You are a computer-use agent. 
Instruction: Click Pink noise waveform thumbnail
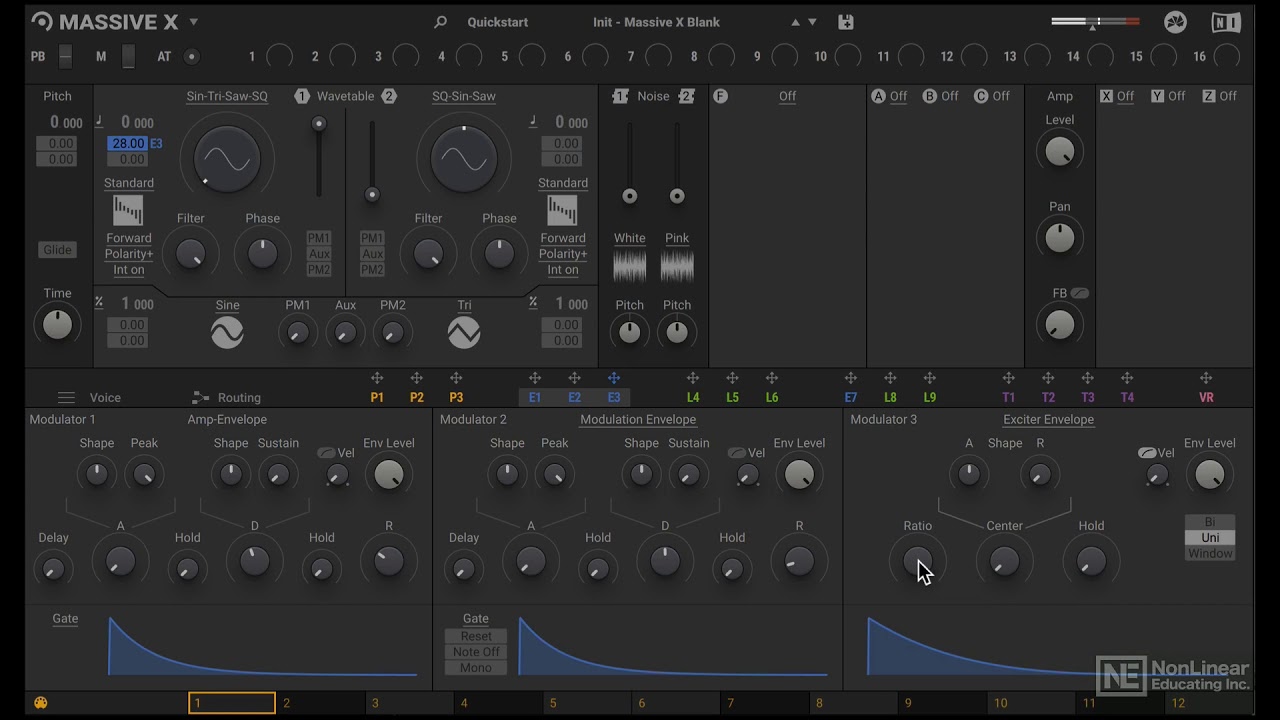677,266
